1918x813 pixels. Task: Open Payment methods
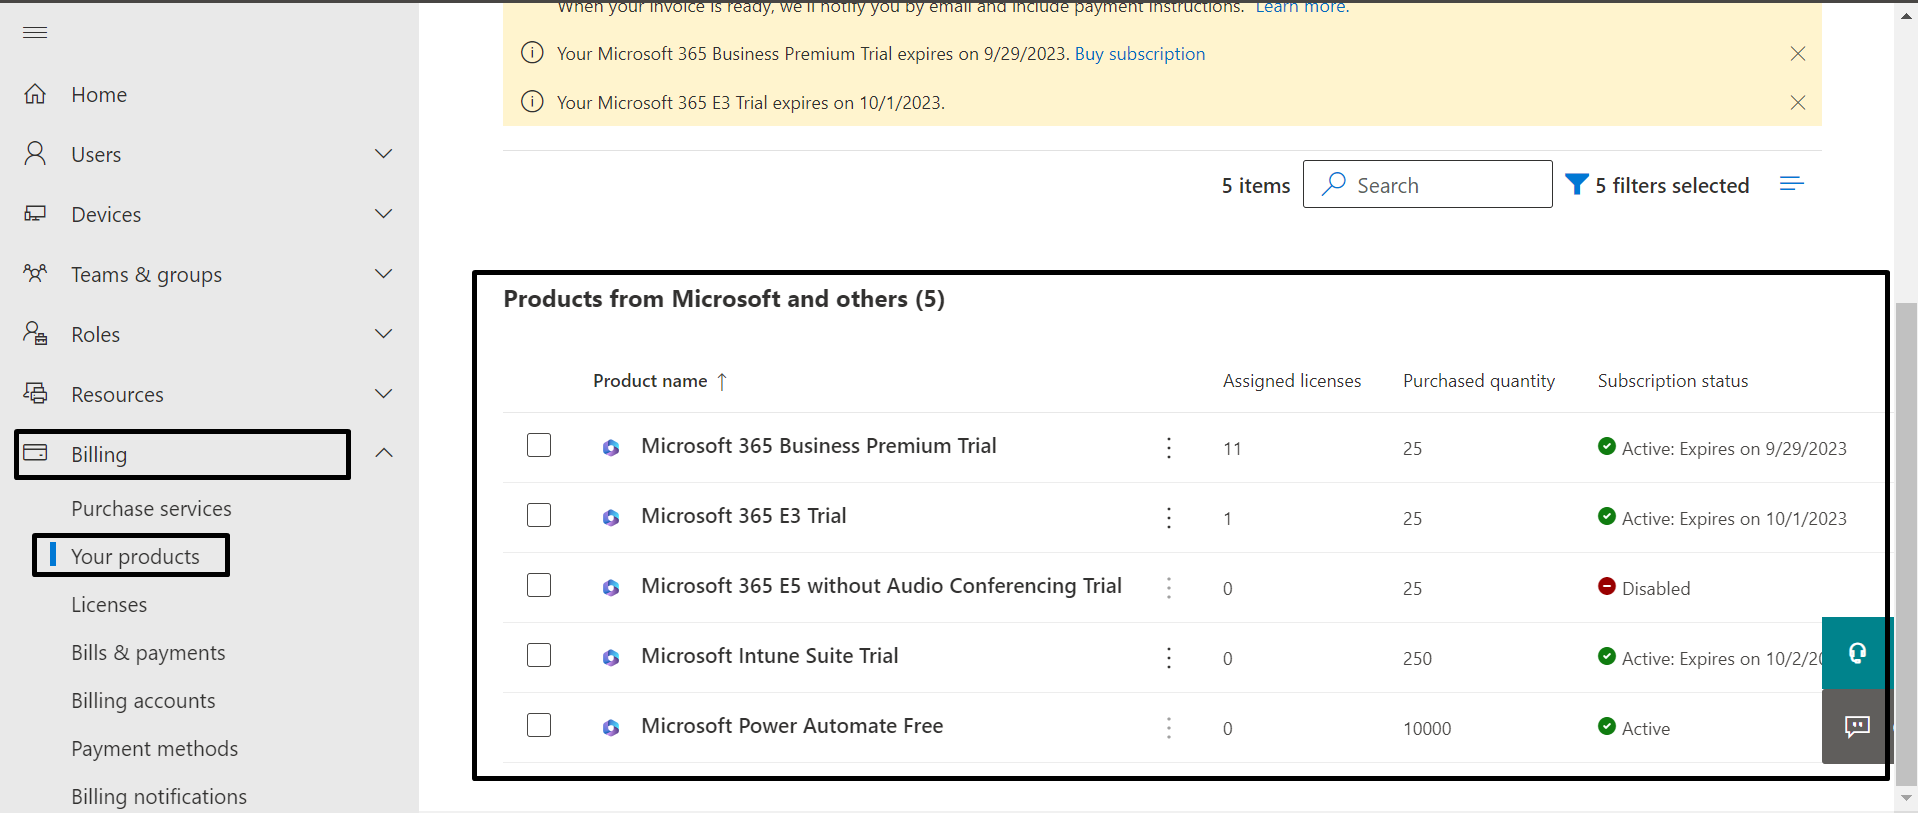pos(154,749)
